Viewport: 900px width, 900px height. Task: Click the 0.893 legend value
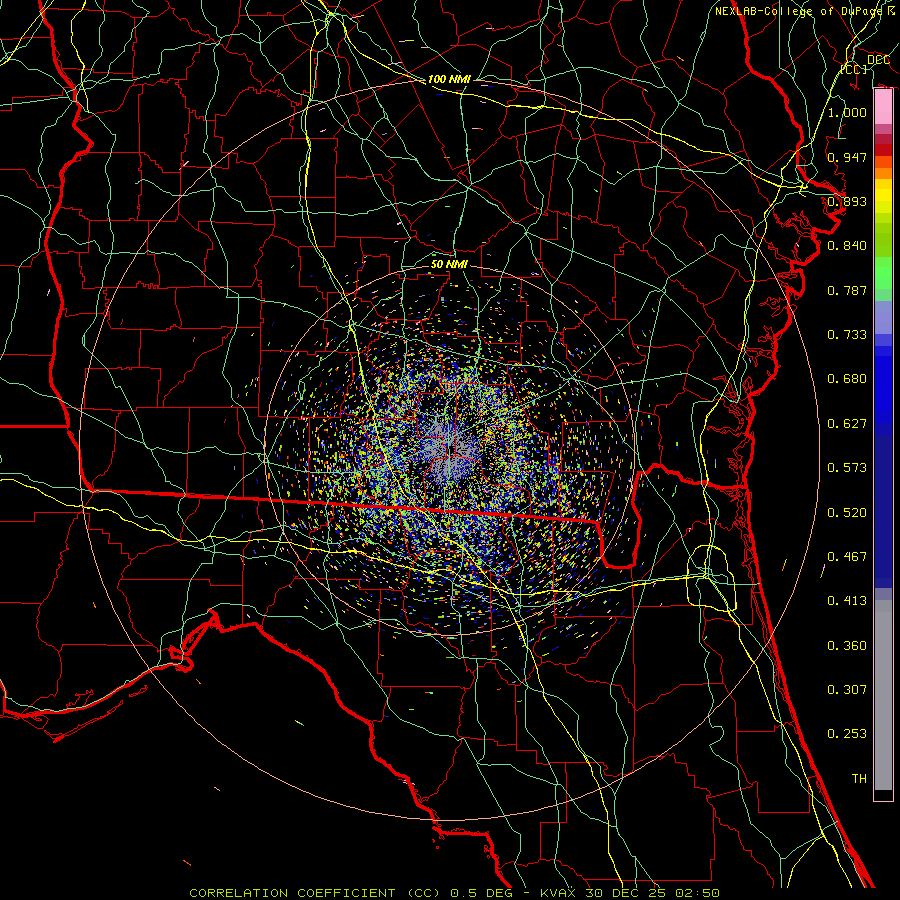coord(847,201)
